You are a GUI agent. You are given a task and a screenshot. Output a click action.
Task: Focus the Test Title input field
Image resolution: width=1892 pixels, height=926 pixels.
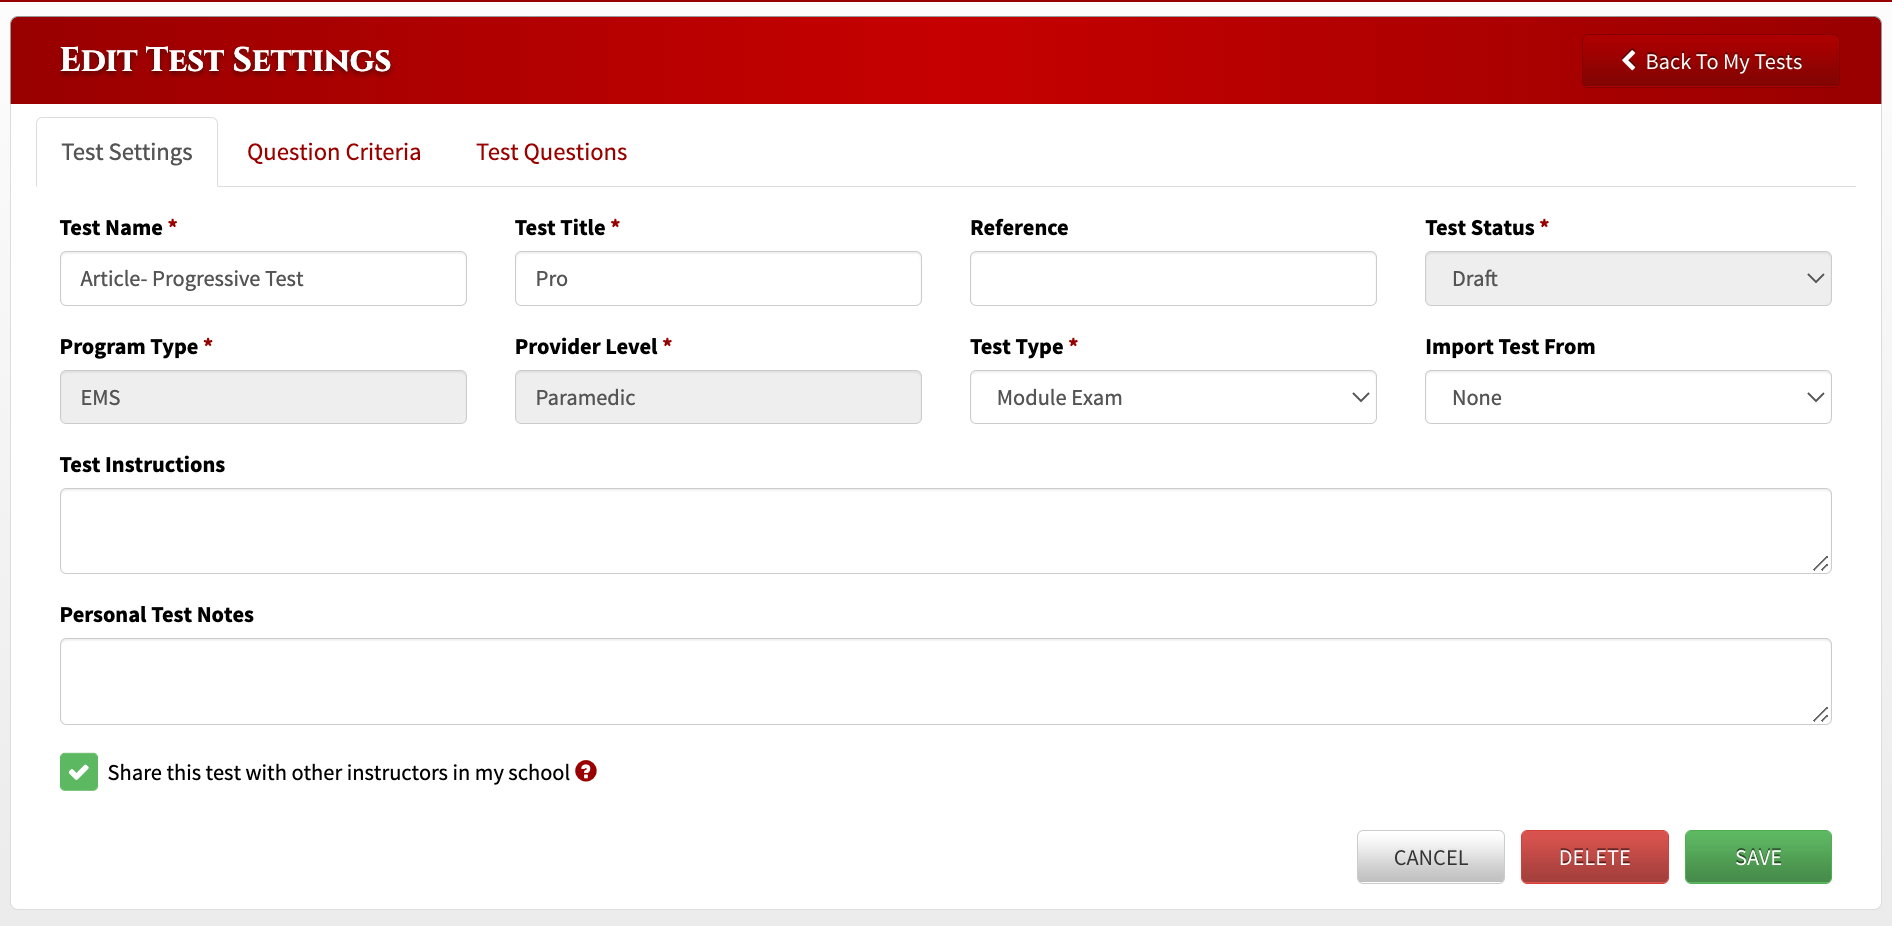point(718,279)
